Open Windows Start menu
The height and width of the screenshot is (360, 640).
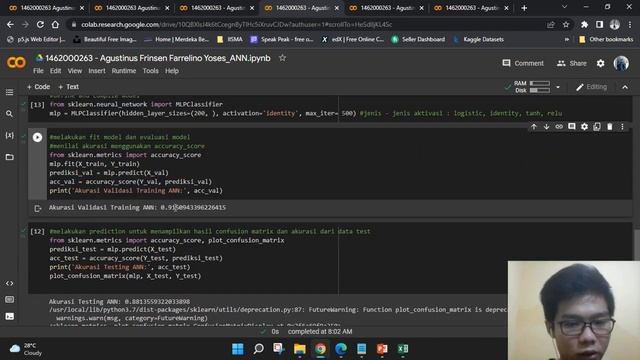pyautogui.click(x=238, y=349)
